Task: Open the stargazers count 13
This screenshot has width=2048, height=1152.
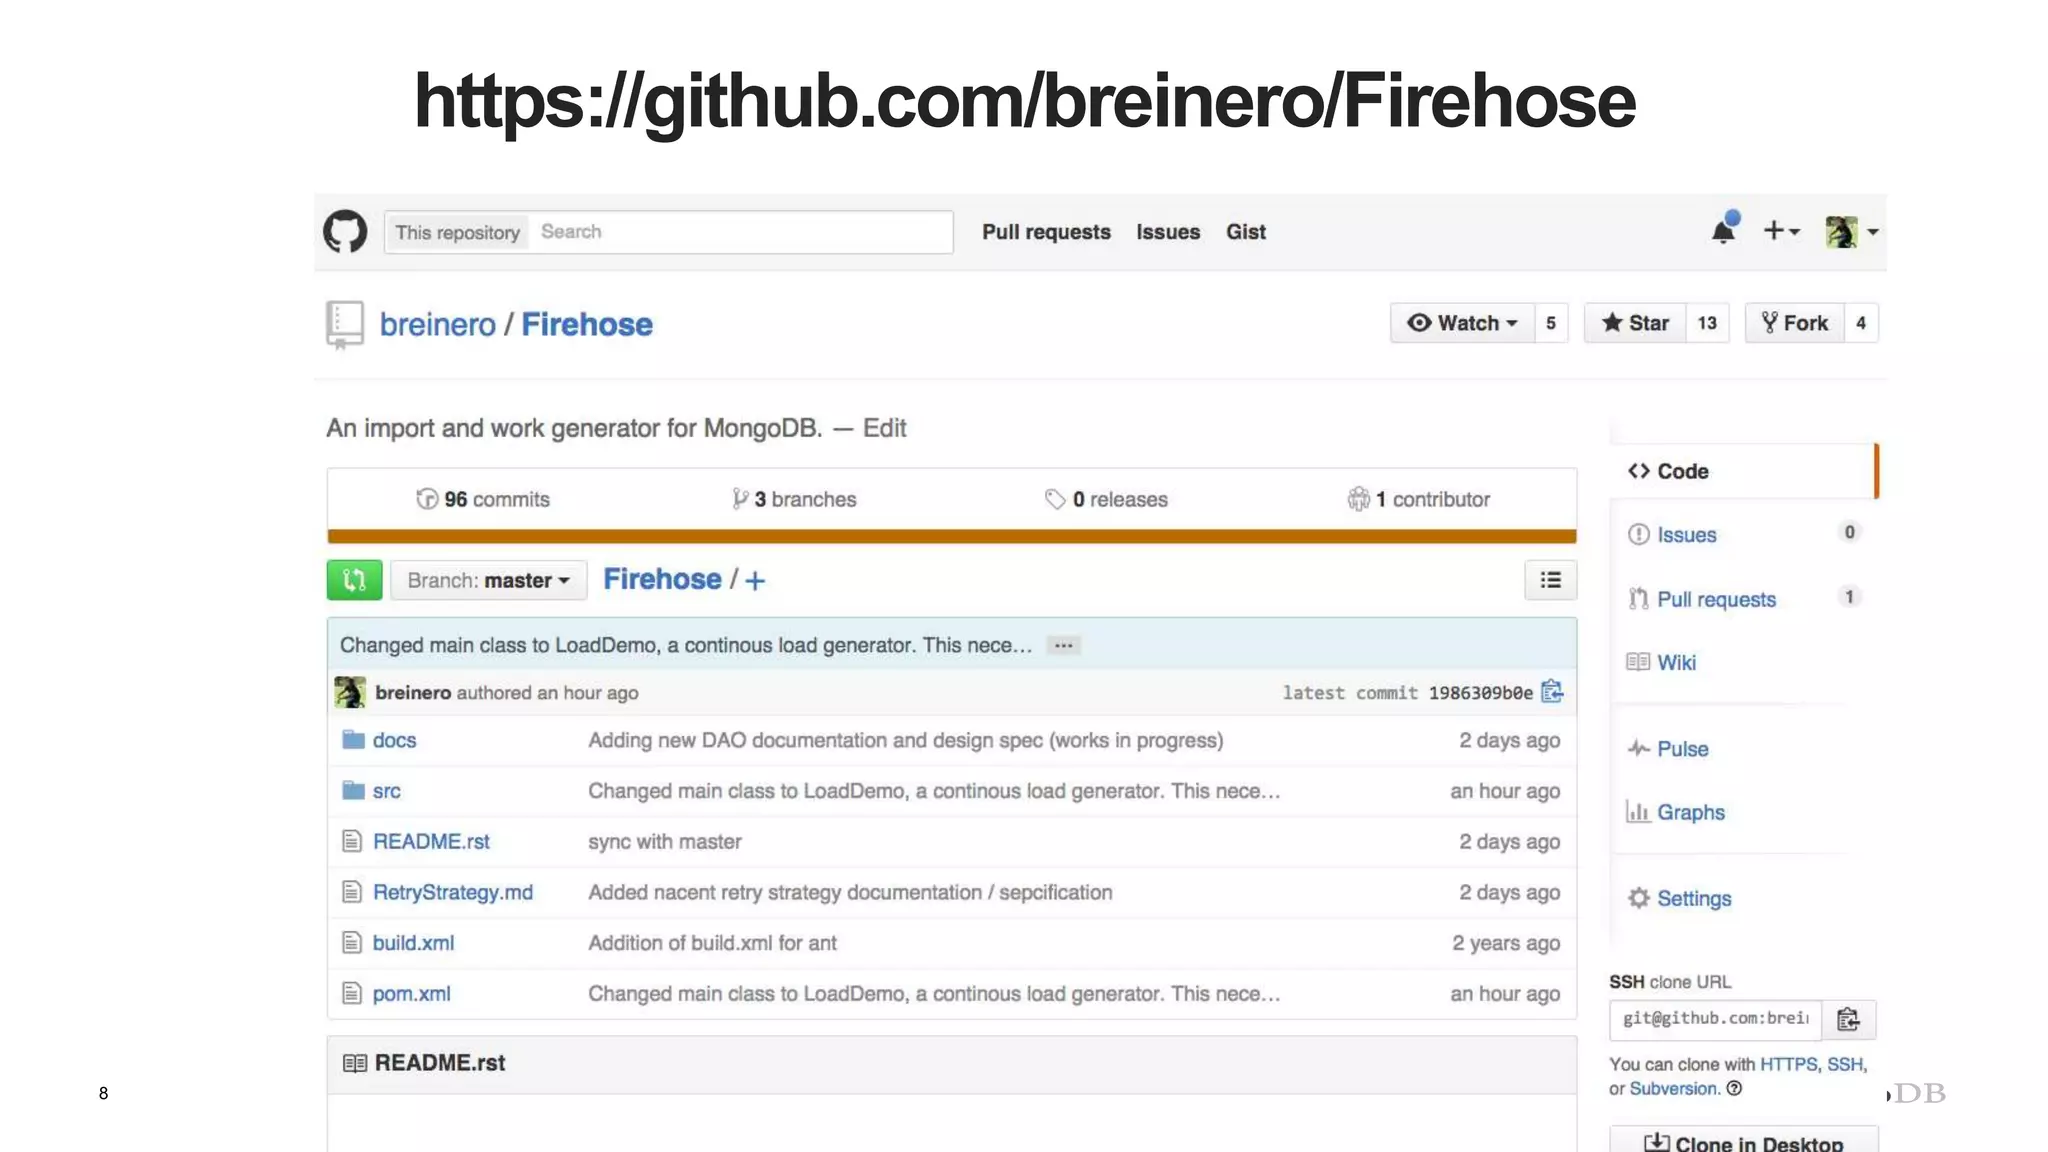Action: click(x=1707, y=323)
